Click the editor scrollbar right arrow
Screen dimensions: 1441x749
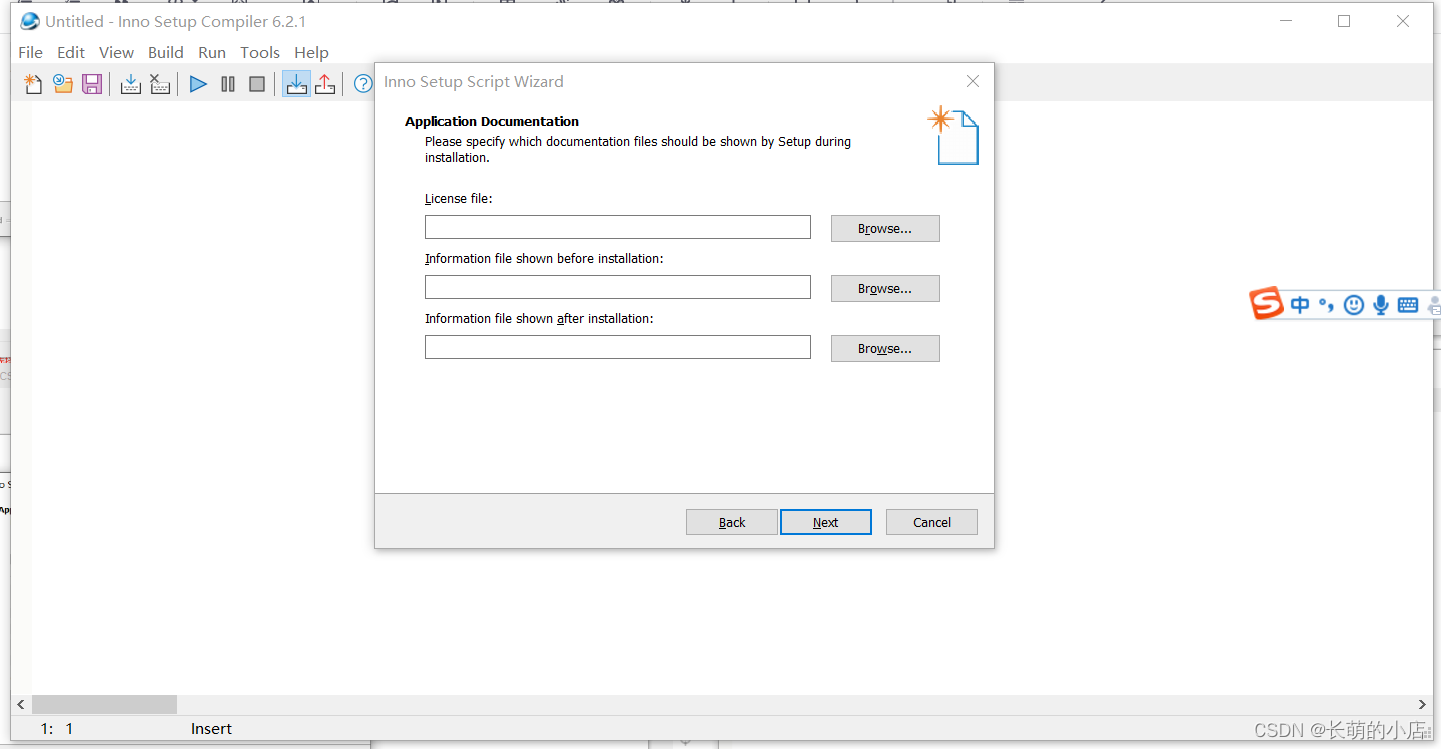click(x=1423, y=704)
